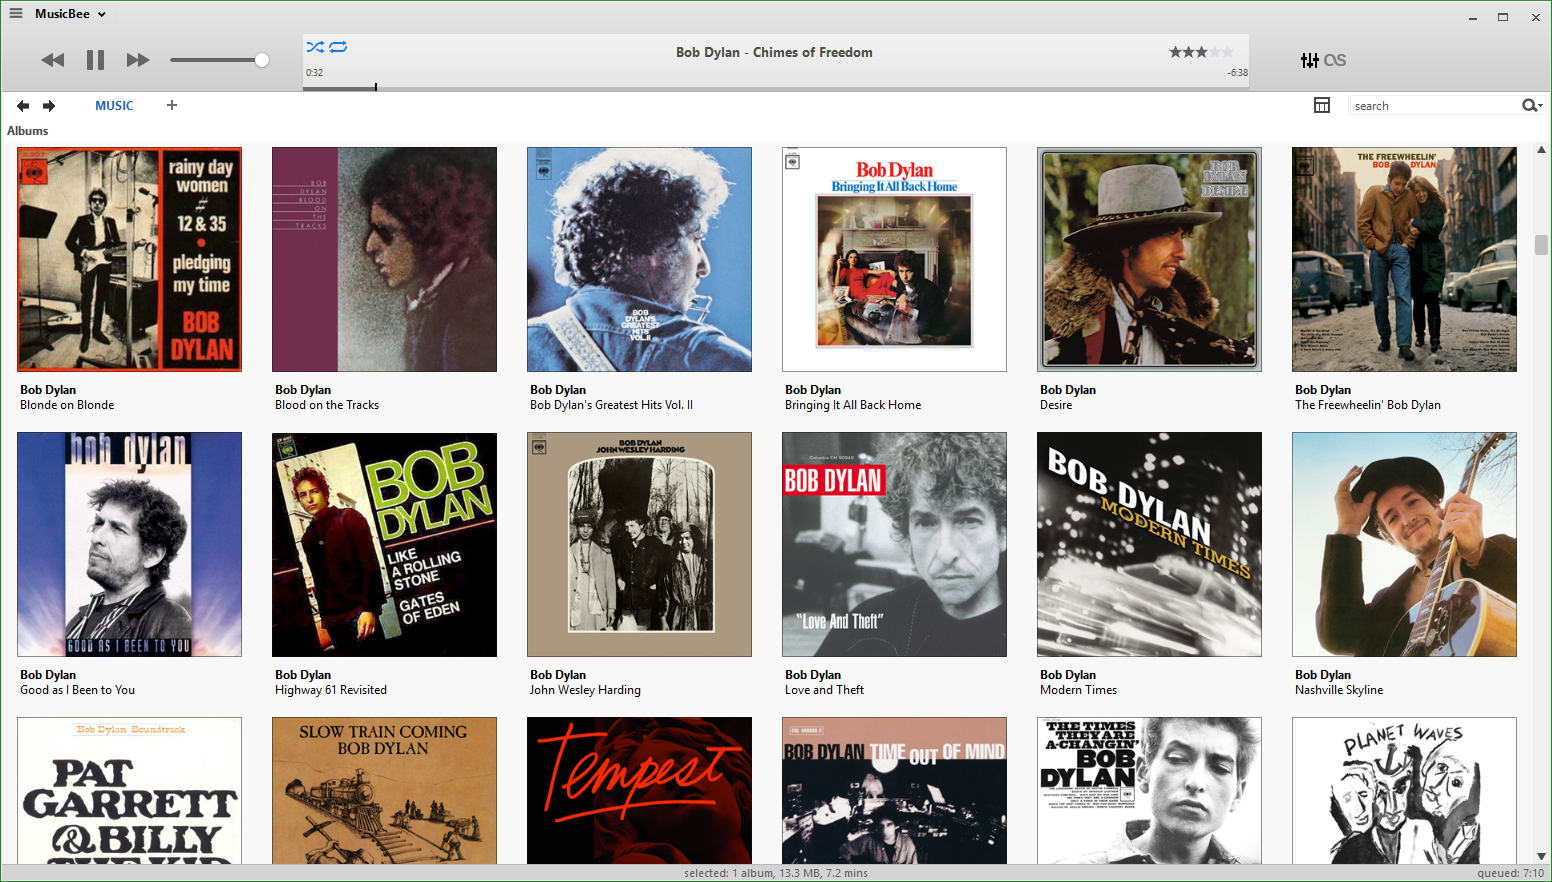The height and width of the screenshot is (882, 1552).
Task: Select the MUSIC tab
Action: point(114,106)
